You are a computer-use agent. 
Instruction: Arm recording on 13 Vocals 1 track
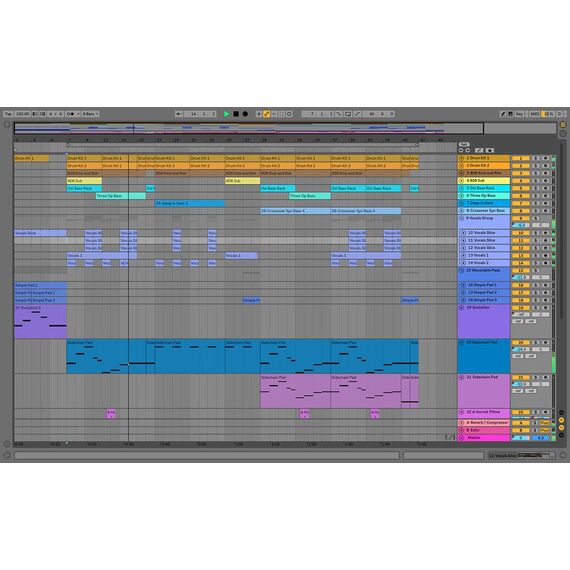[545, 256]
